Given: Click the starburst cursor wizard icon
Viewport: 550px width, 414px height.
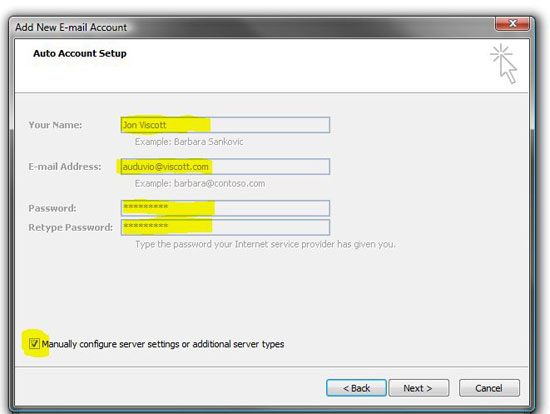Looking at the screenshot, I should tap(504, 64).
